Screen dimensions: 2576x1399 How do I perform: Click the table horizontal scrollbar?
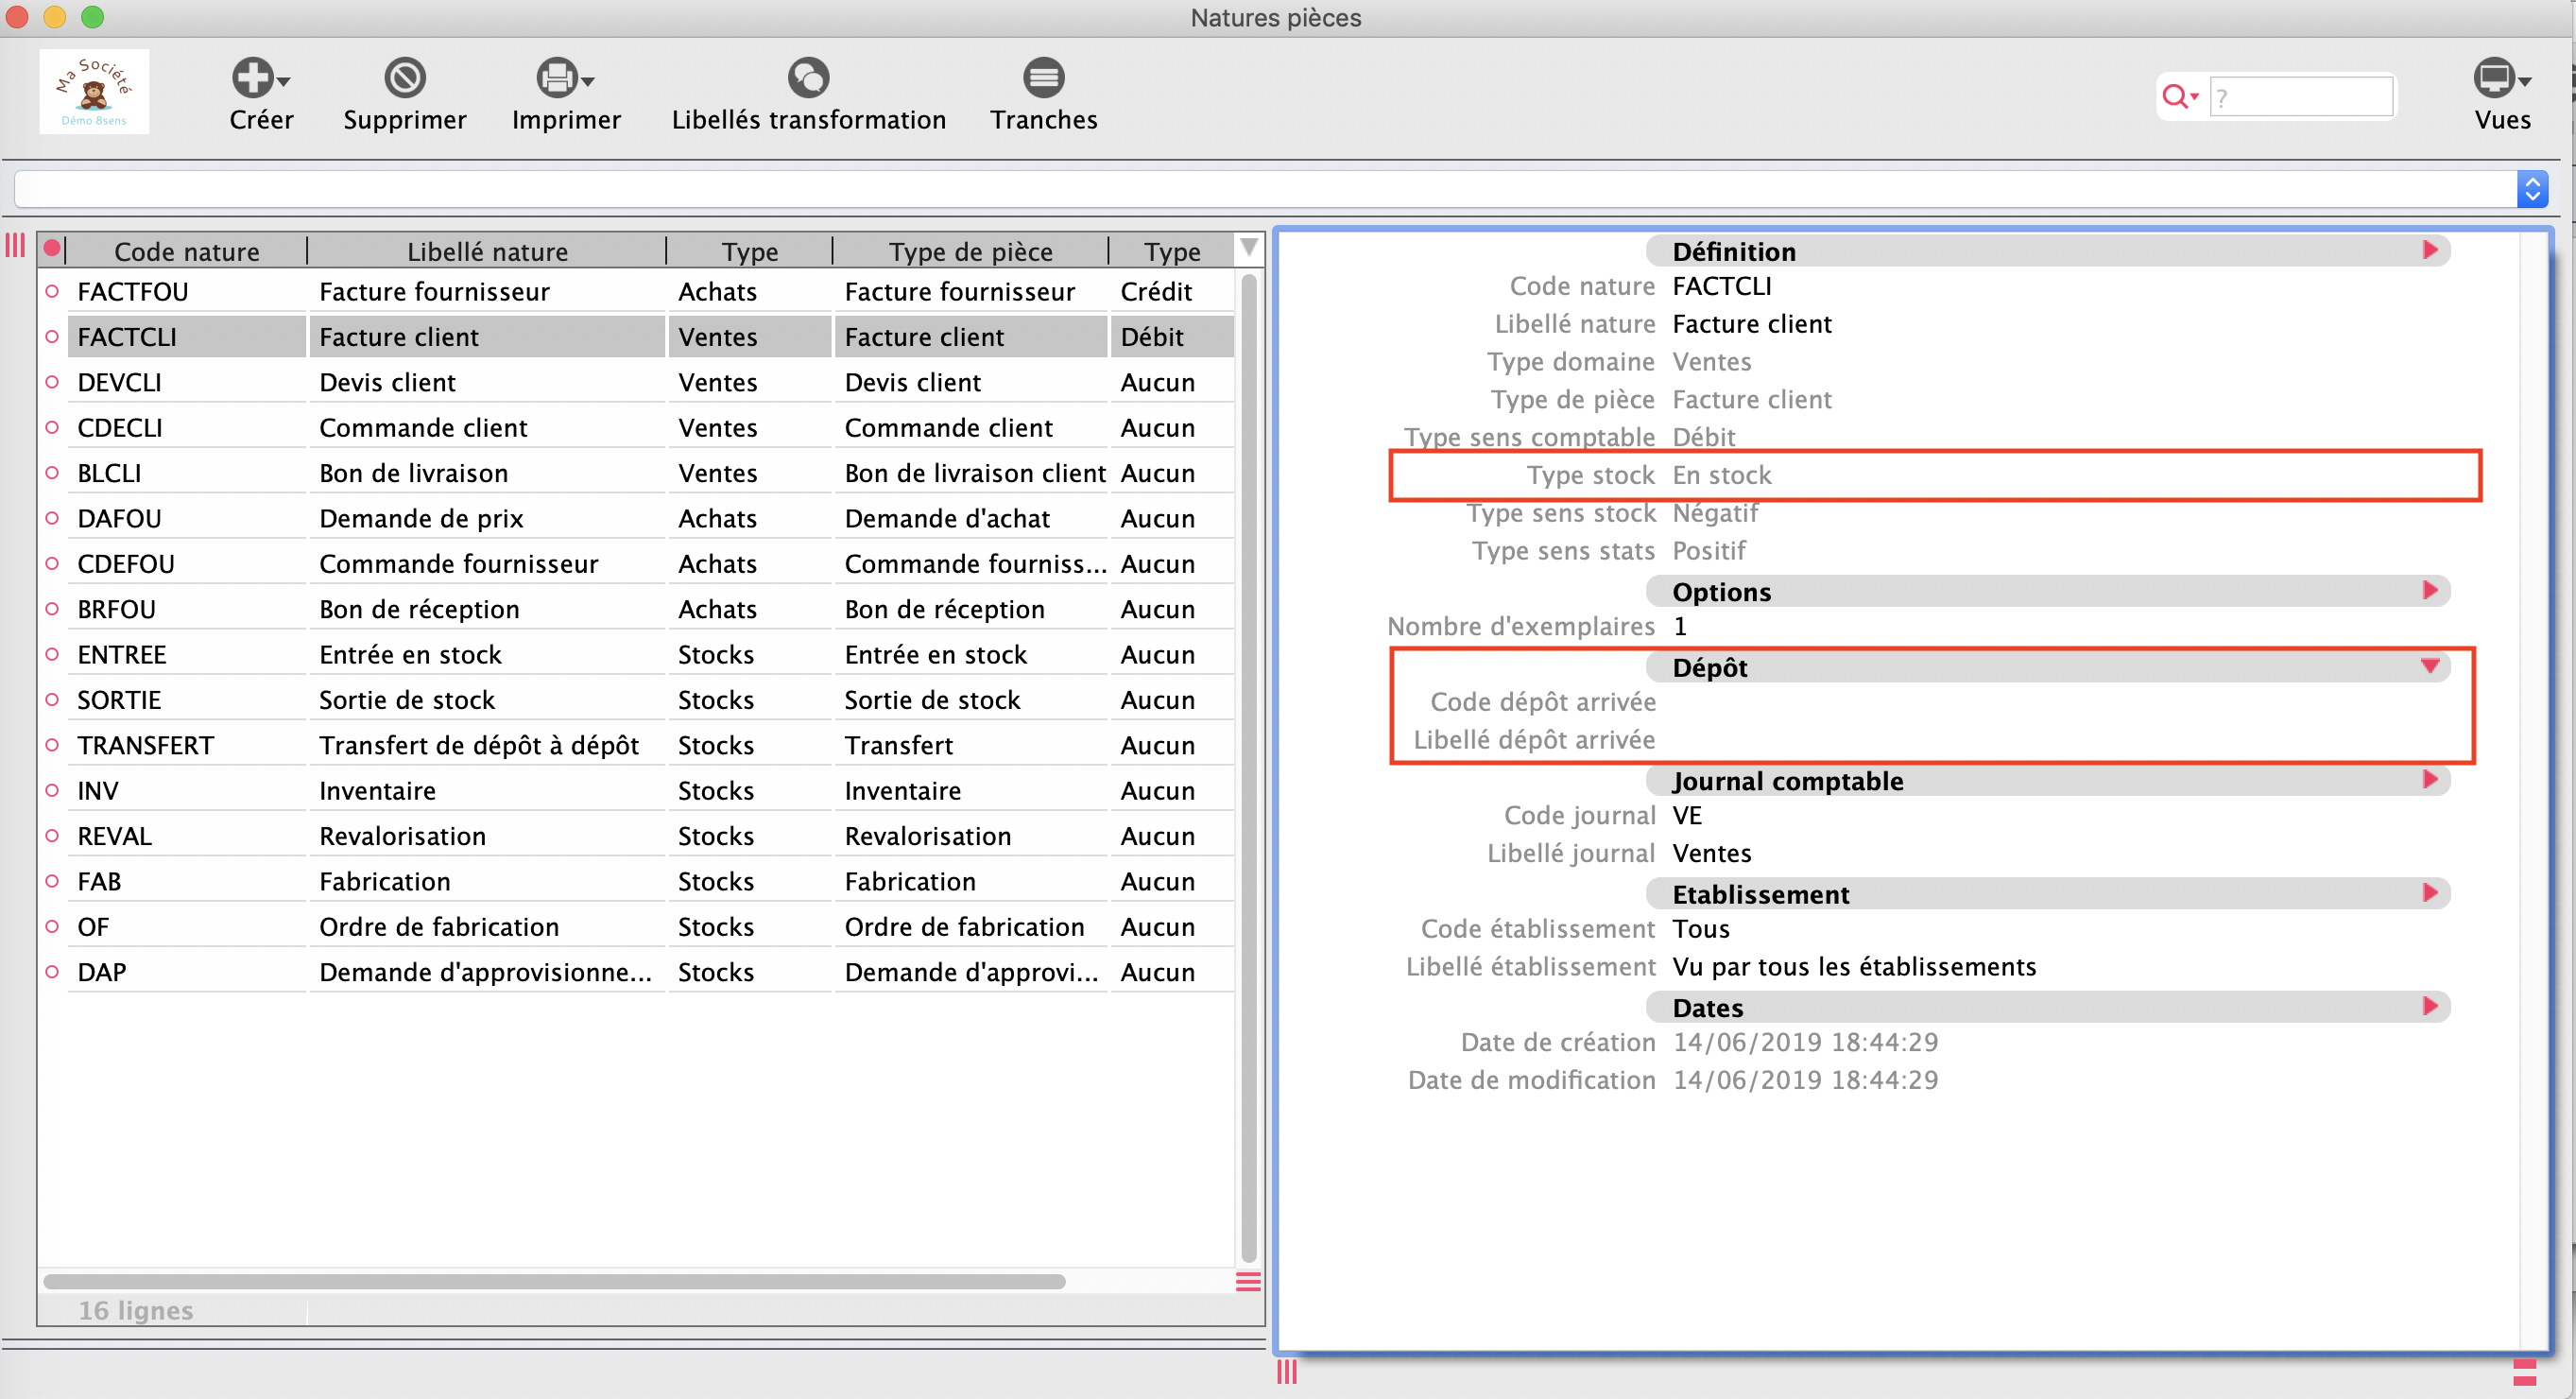(x=554, y=1282)
